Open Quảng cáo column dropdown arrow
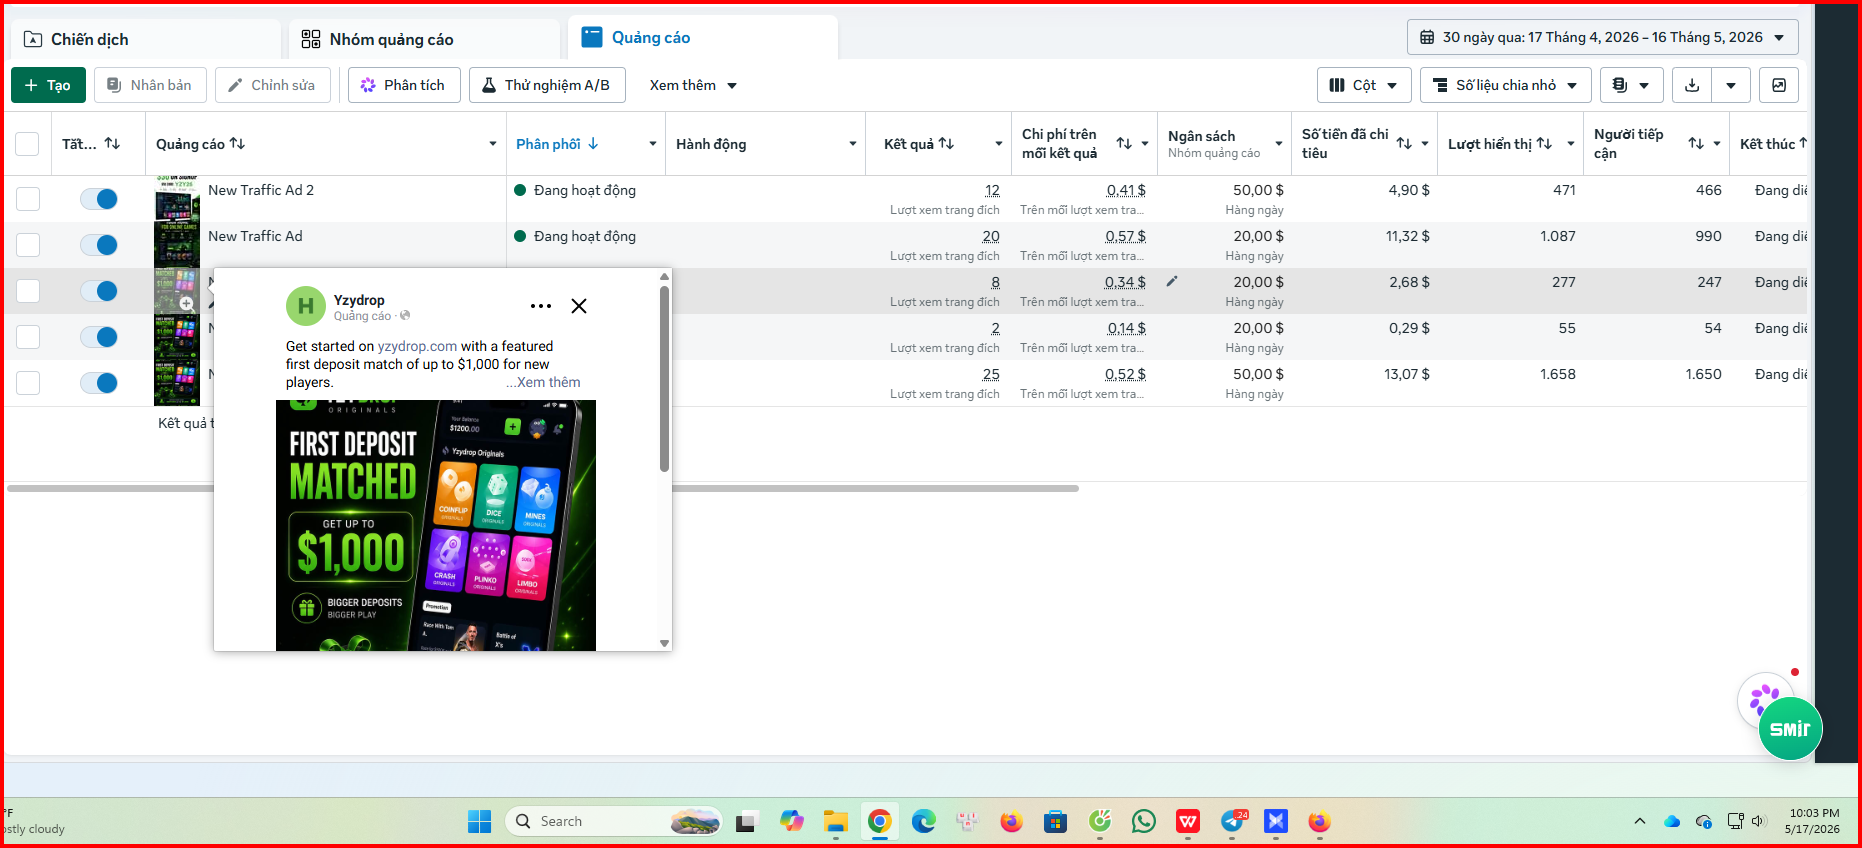Image resolution: width=1862 pixels, height=848 pixels. pyautogui.click(x=492, y=144)
